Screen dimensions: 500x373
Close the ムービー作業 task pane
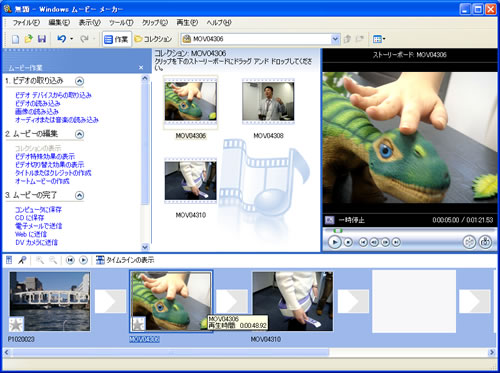(141, 68)
